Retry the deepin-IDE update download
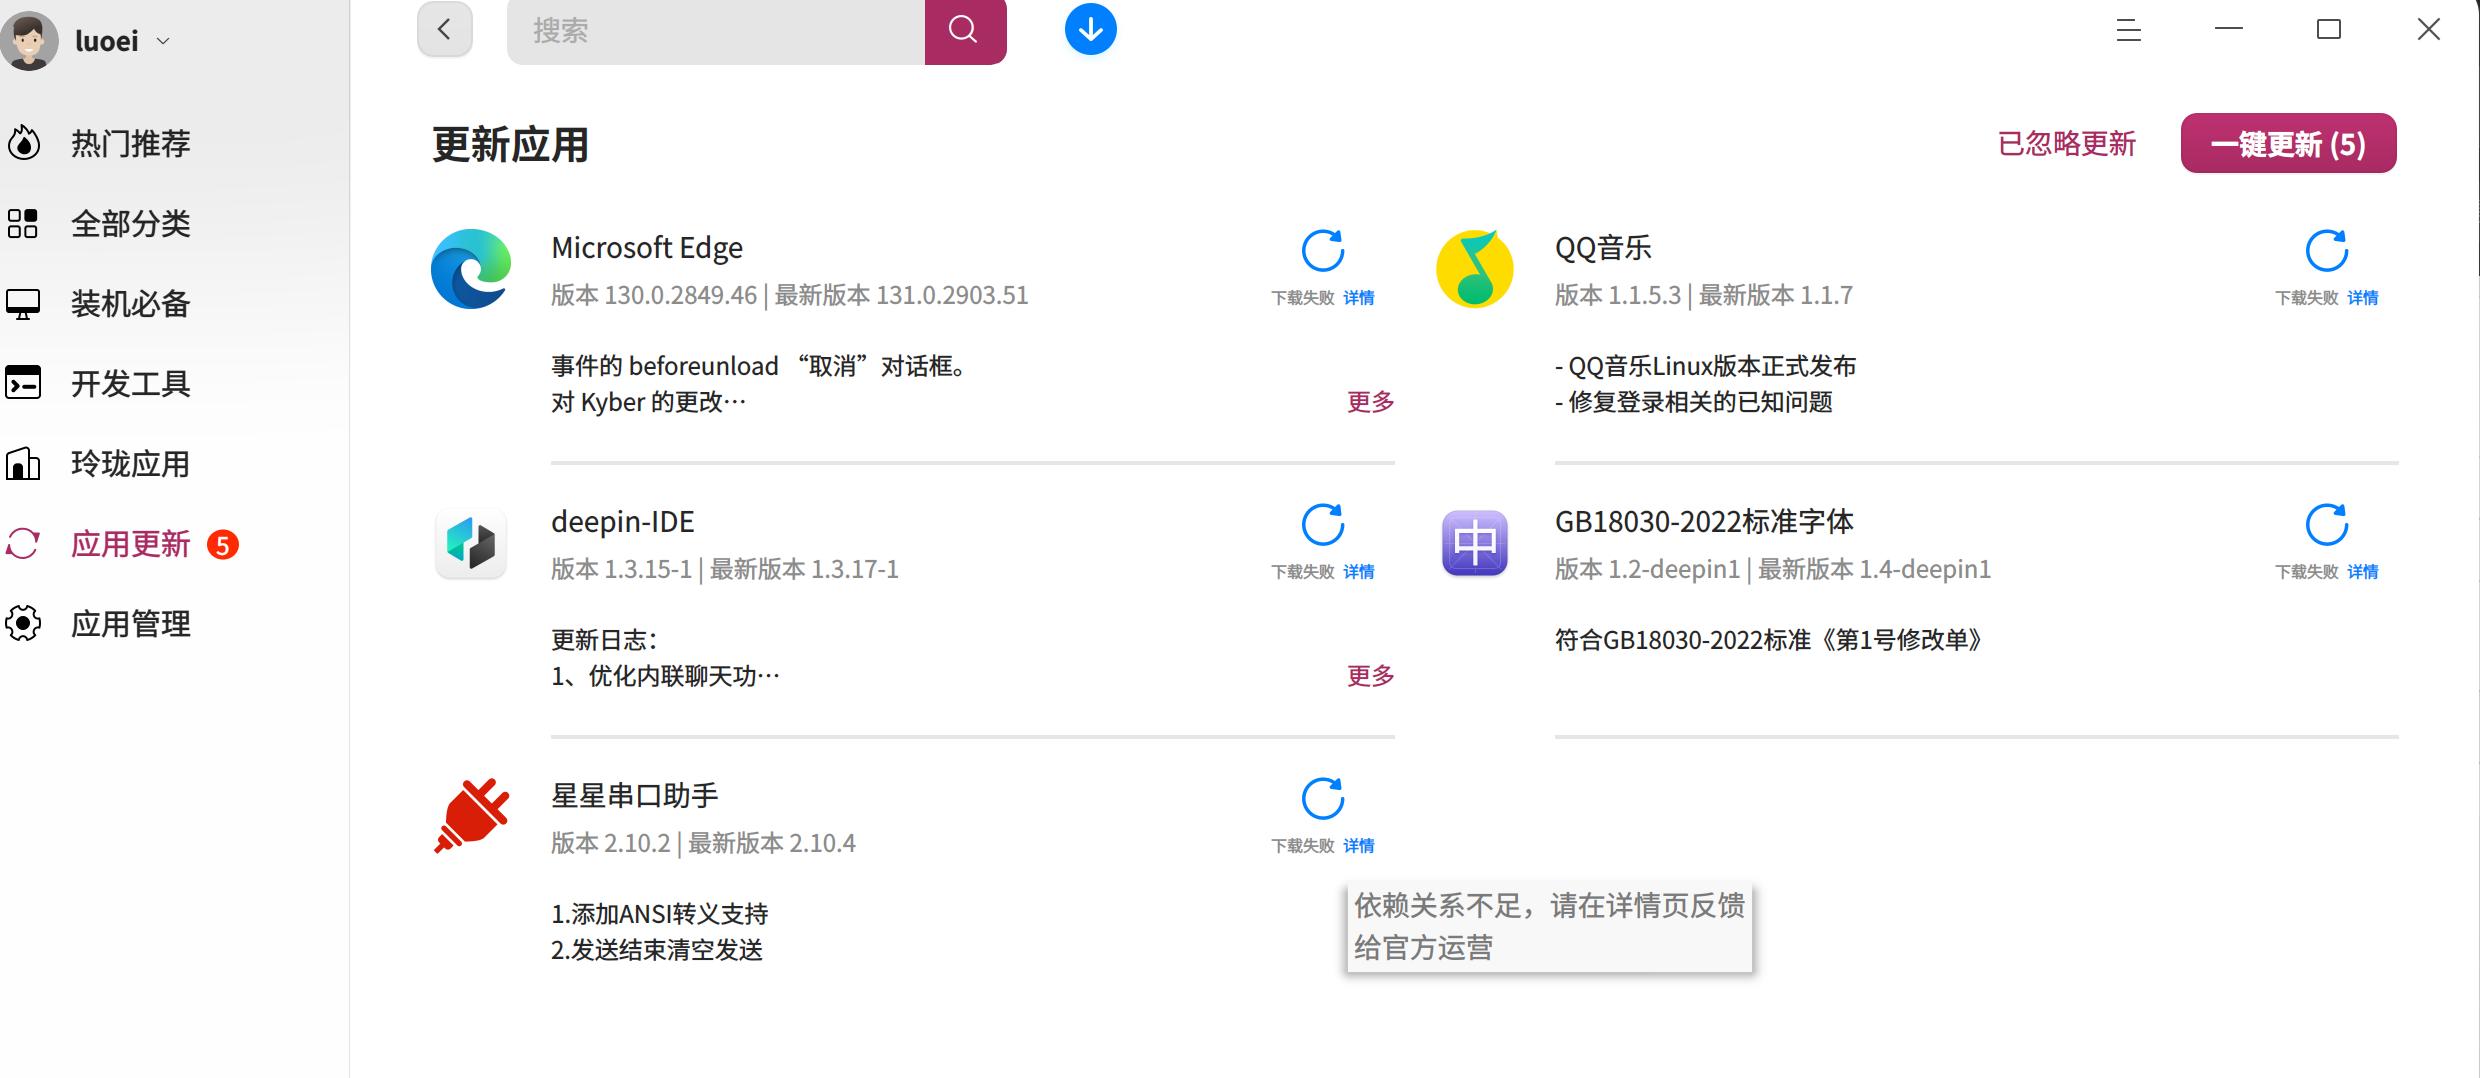 pyautogui.click(x=1322, y=525)
